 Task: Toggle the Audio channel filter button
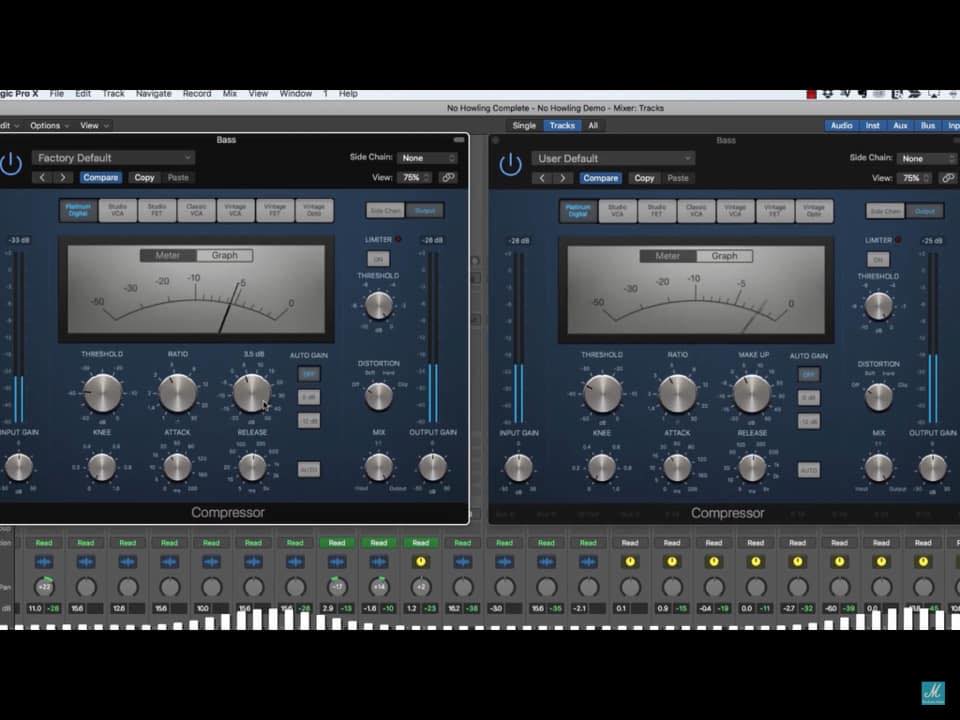[x=841, y=126]
